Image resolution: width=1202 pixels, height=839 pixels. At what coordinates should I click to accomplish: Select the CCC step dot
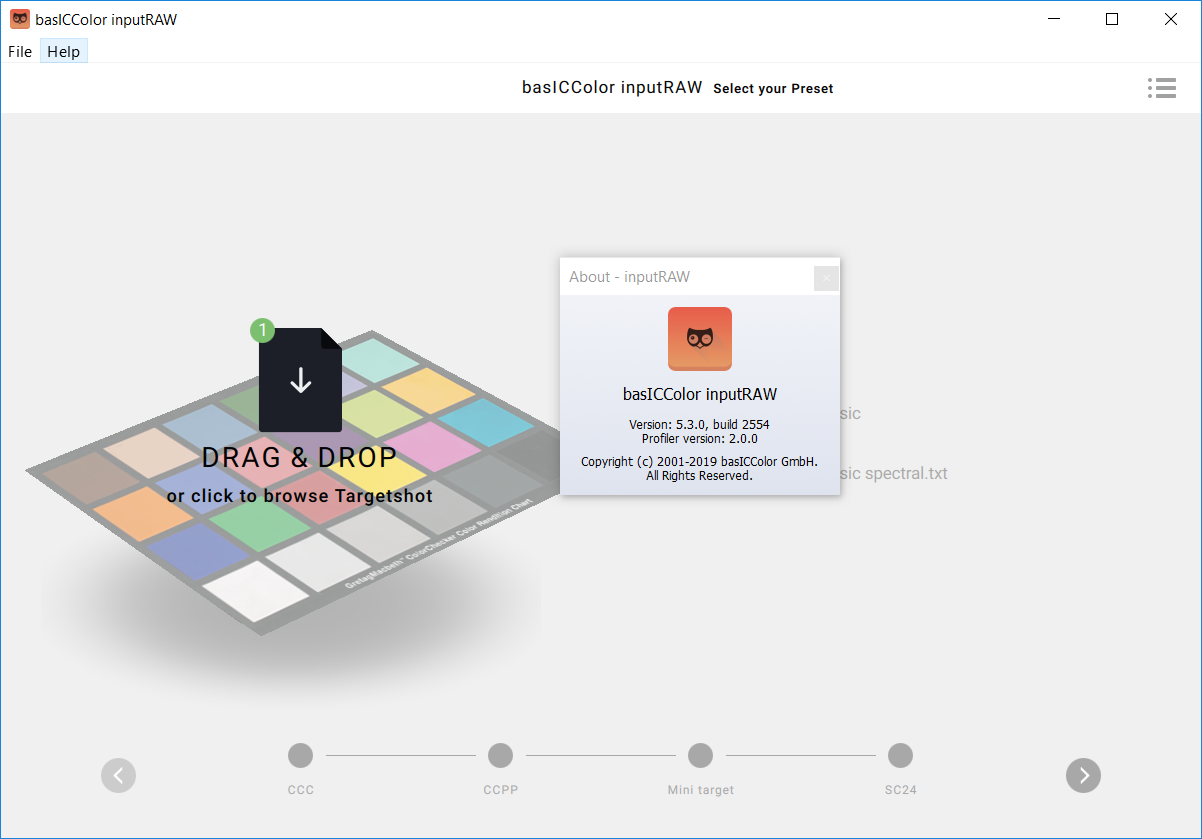click(x=300, y=755)
